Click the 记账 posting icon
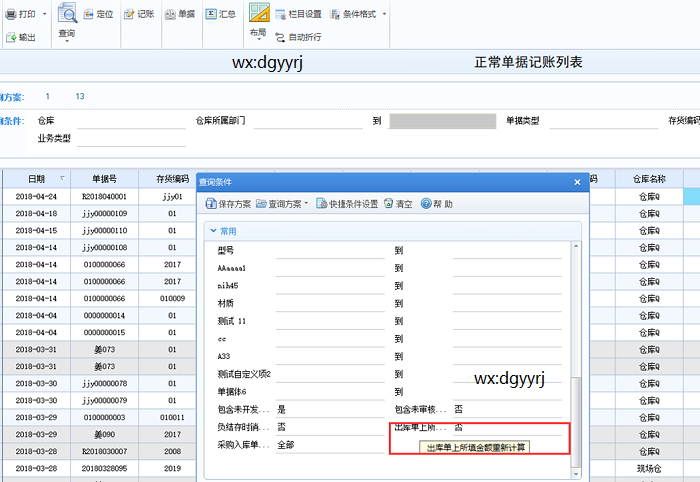The width and height of the screenshot is (700, 482). pos(129,14)
